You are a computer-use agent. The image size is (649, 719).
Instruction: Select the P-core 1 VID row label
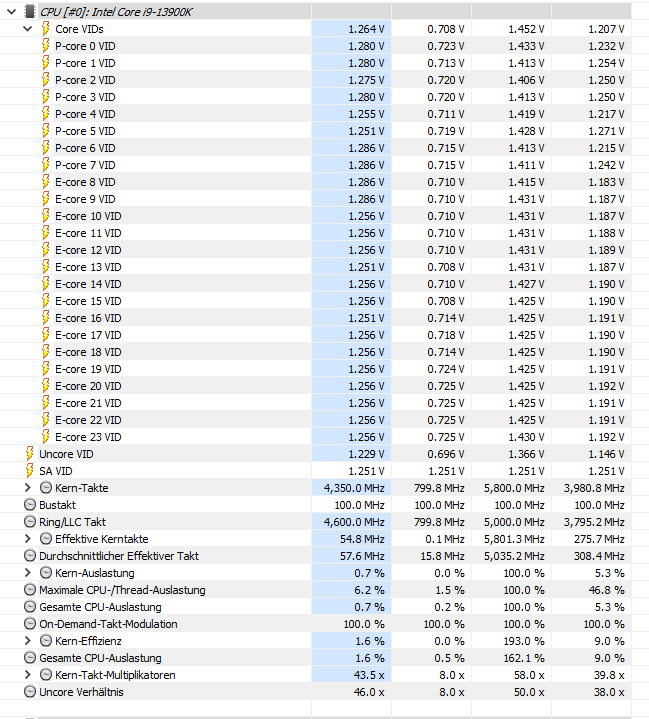point(85,63)
